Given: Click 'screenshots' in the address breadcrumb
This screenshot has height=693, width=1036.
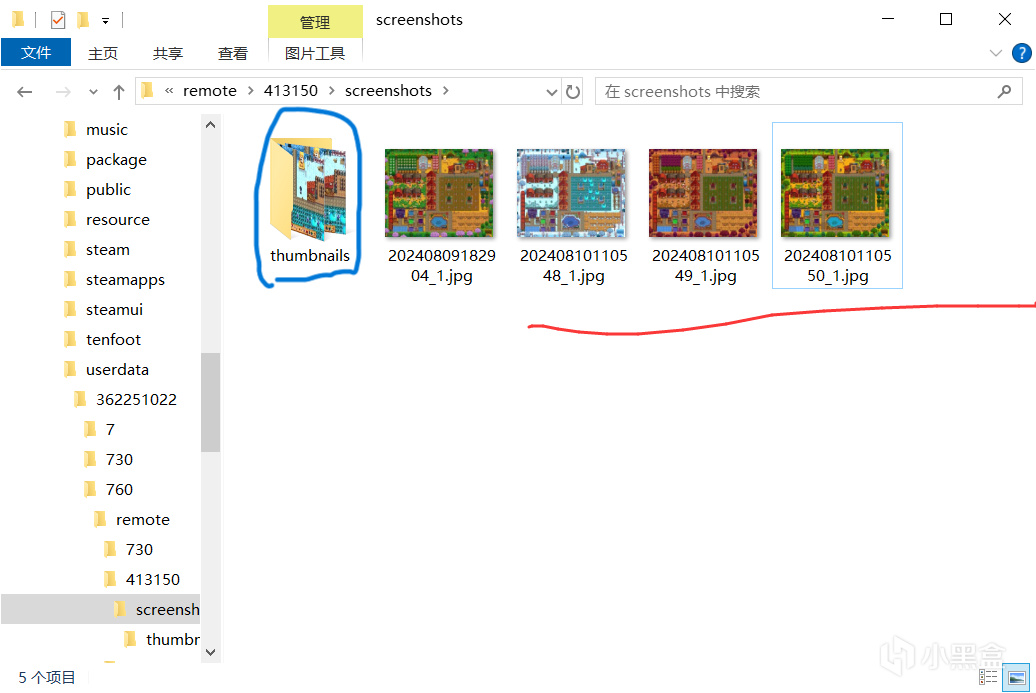Looking at the screenshot, I should pos(388,91).
